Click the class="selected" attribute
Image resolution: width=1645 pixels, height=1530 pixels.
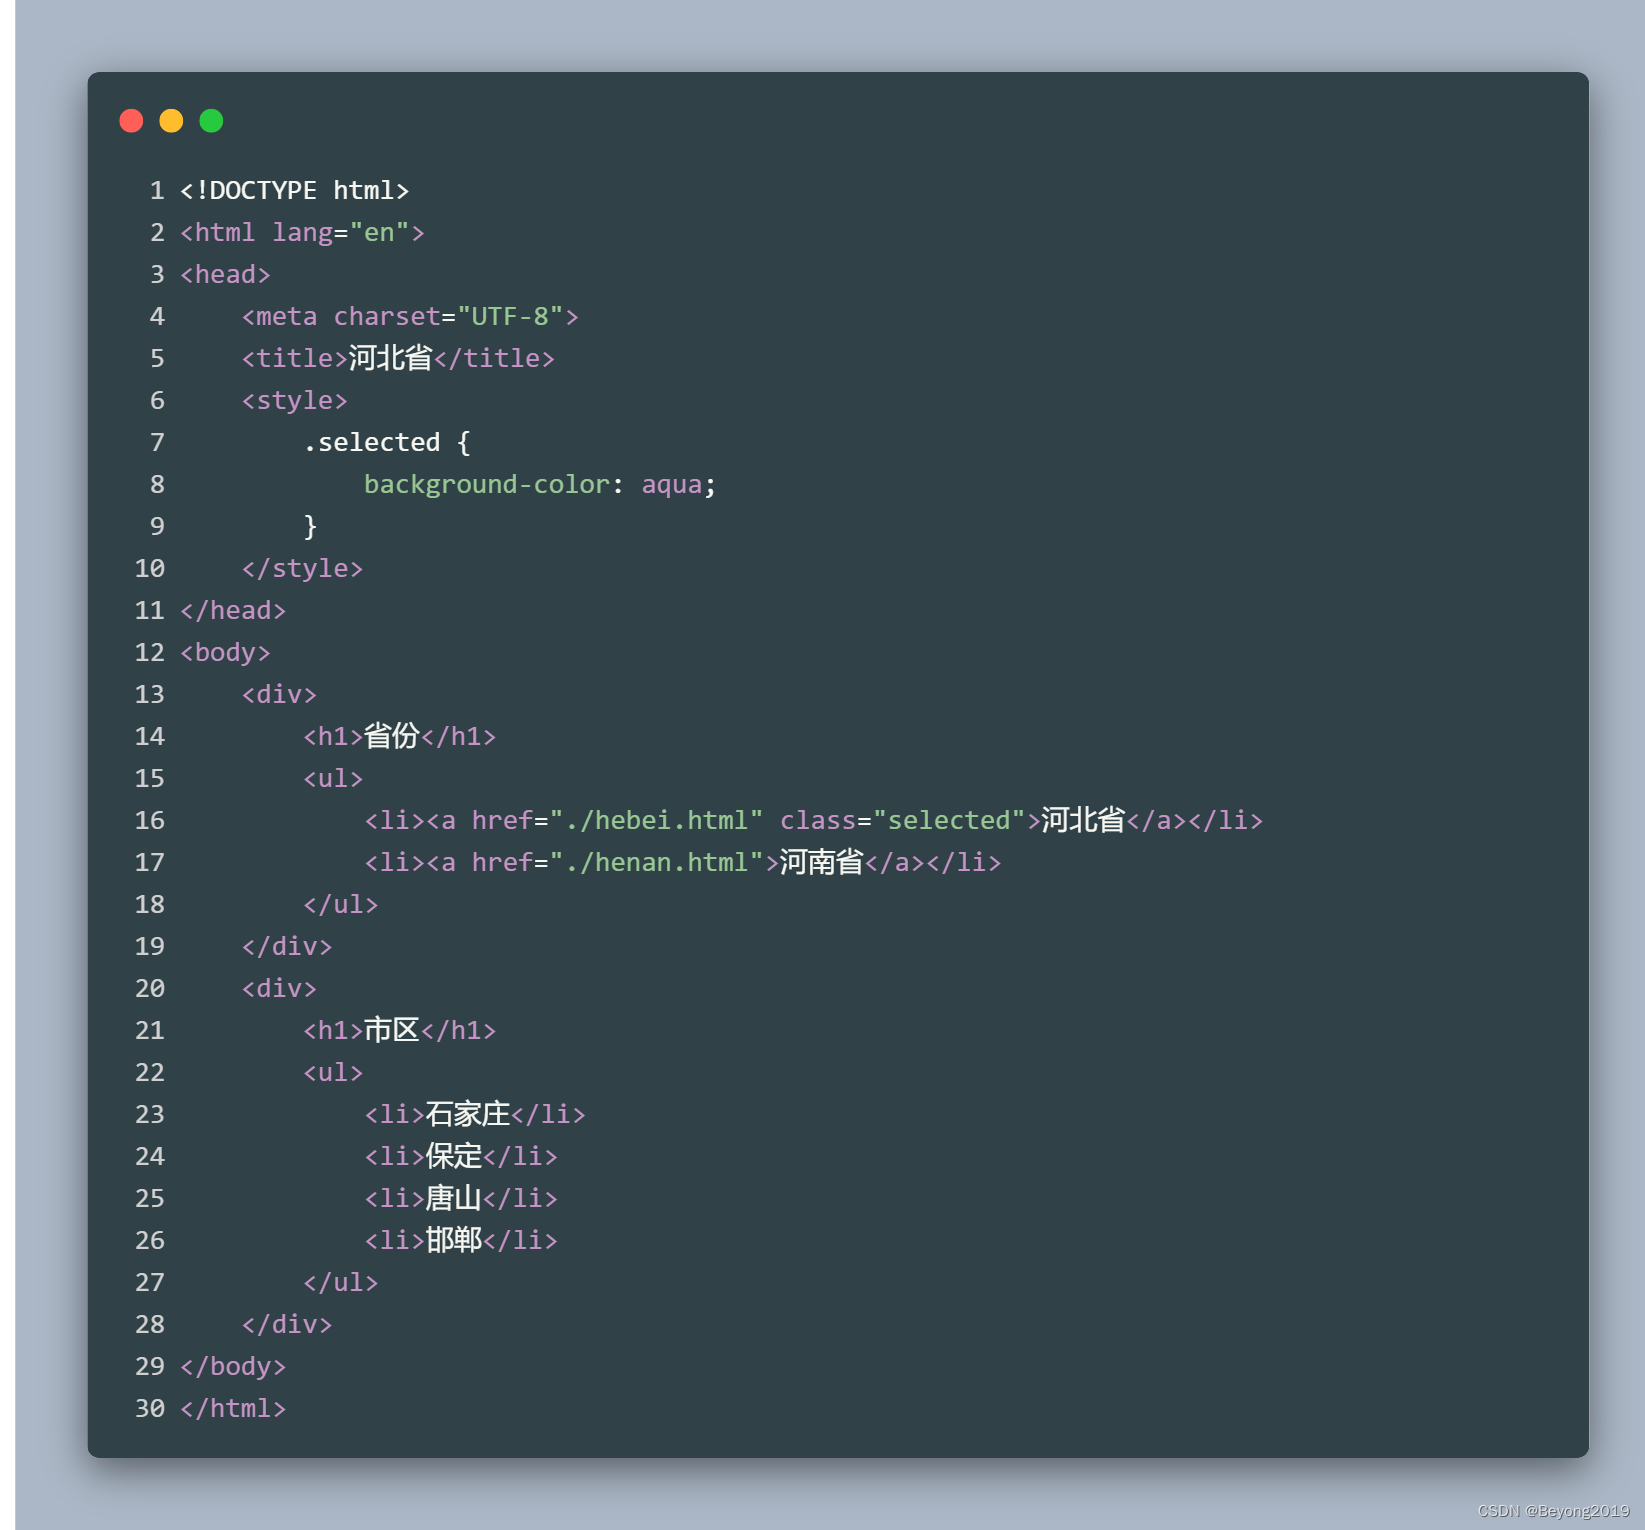pyautogui.click(x=903, y=820)
